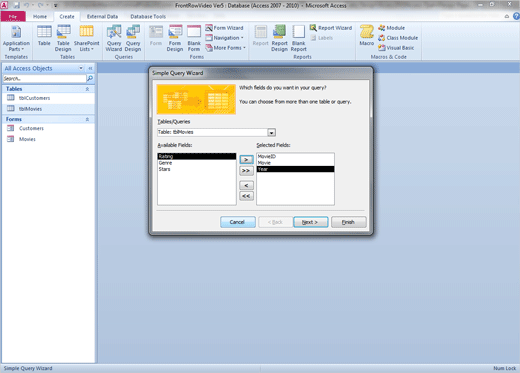
Task: Insert a new Module
Action: [391, 28]
